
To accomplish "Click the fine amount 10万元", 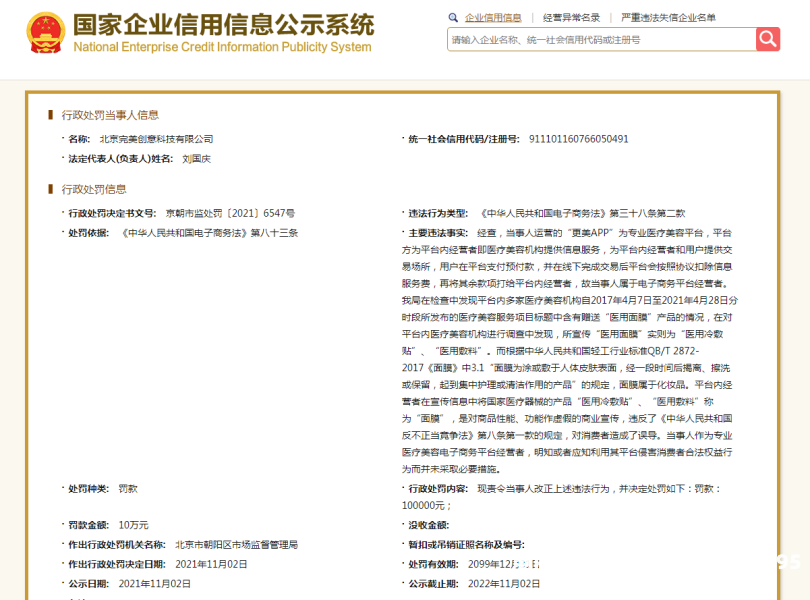I will [133, 525].
